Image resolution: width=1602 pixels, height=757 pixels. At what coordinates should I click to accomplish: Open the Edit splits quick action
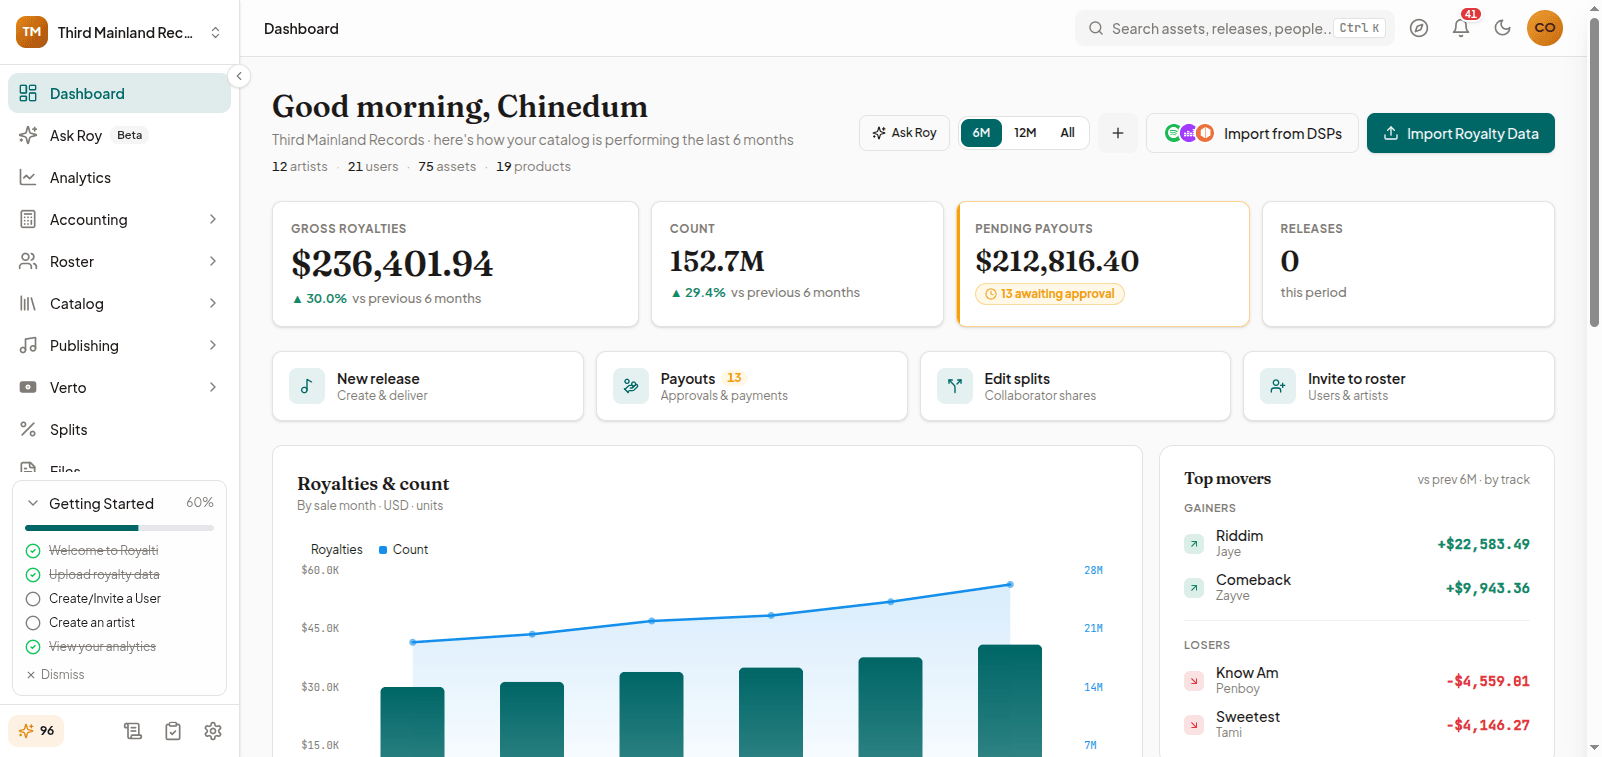(1075, 386)
